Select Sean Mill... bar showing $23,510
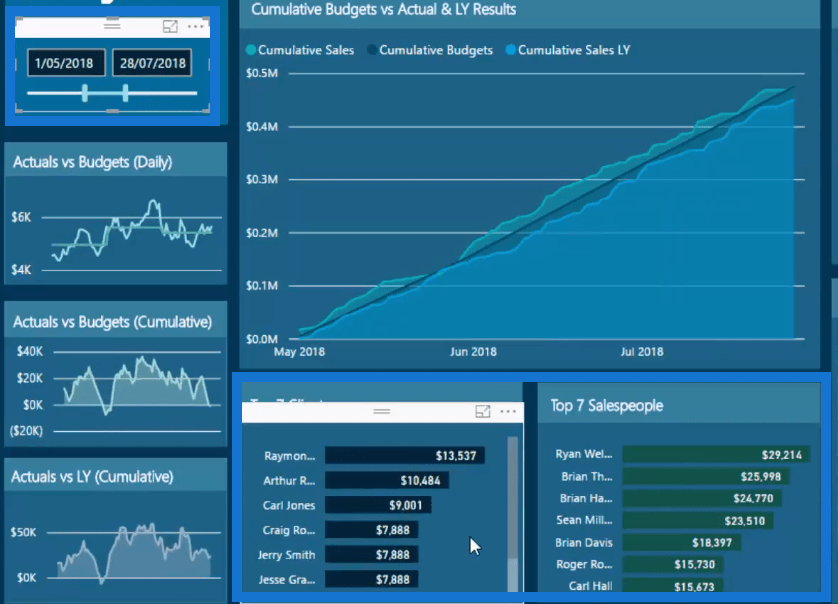Image resolution: width=838 pixels, height=604 pixels. [698, 520]
